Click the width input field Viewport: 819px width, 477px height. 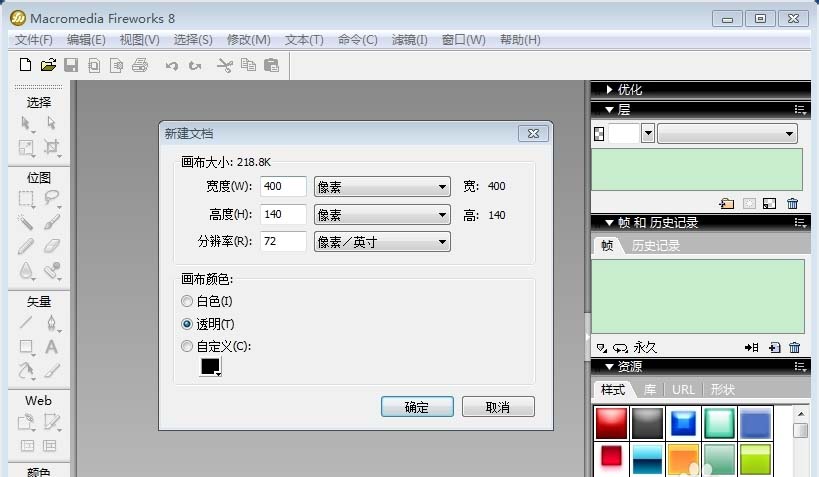click(283, 186)
